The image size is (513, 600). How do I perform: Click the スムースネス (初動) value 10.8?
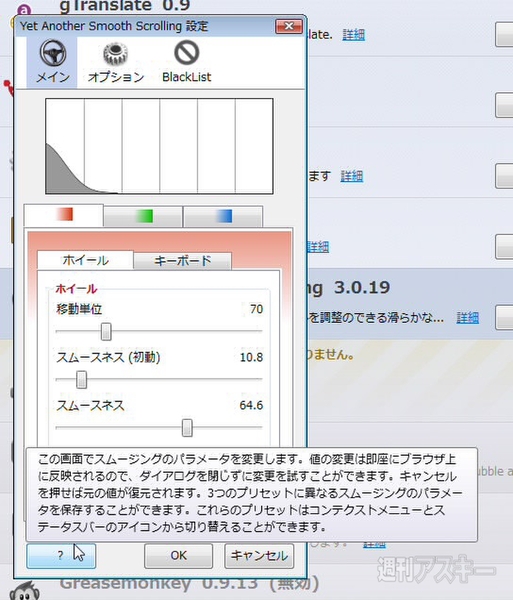[251, 357]
